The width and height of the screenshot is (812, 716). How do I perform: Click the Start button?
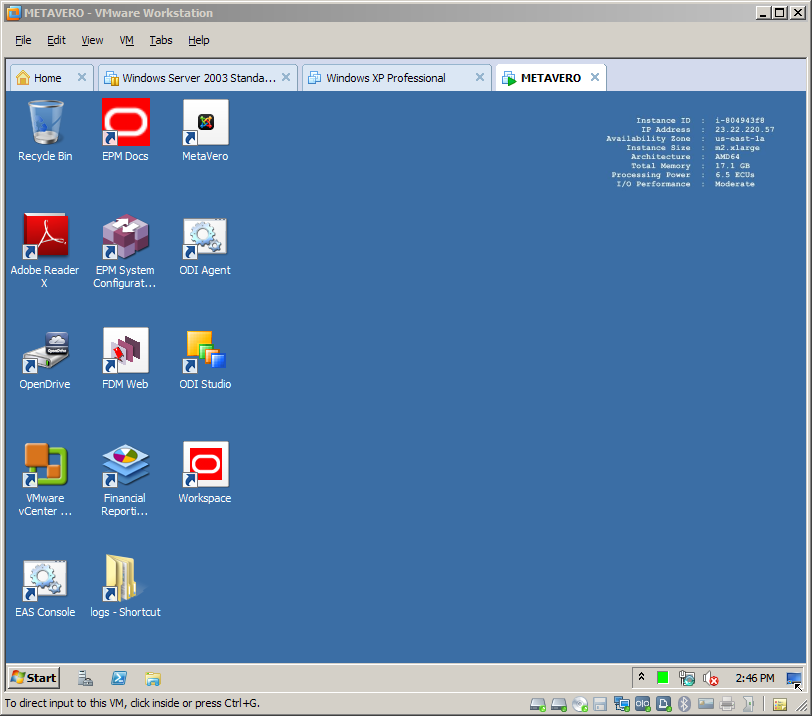click(34, 677)
